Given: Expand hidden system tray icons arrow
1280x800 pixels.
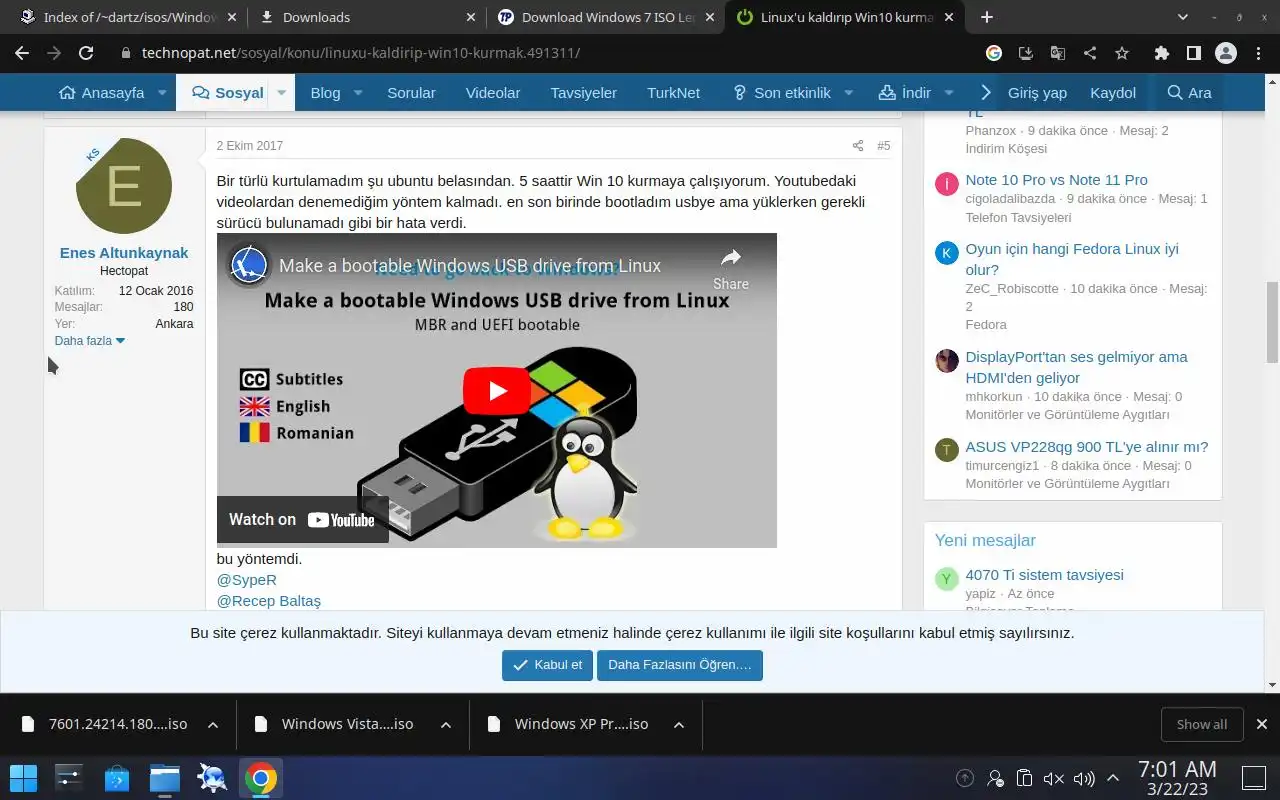Looking at the screenshot, I should [x=1113, y=778].
